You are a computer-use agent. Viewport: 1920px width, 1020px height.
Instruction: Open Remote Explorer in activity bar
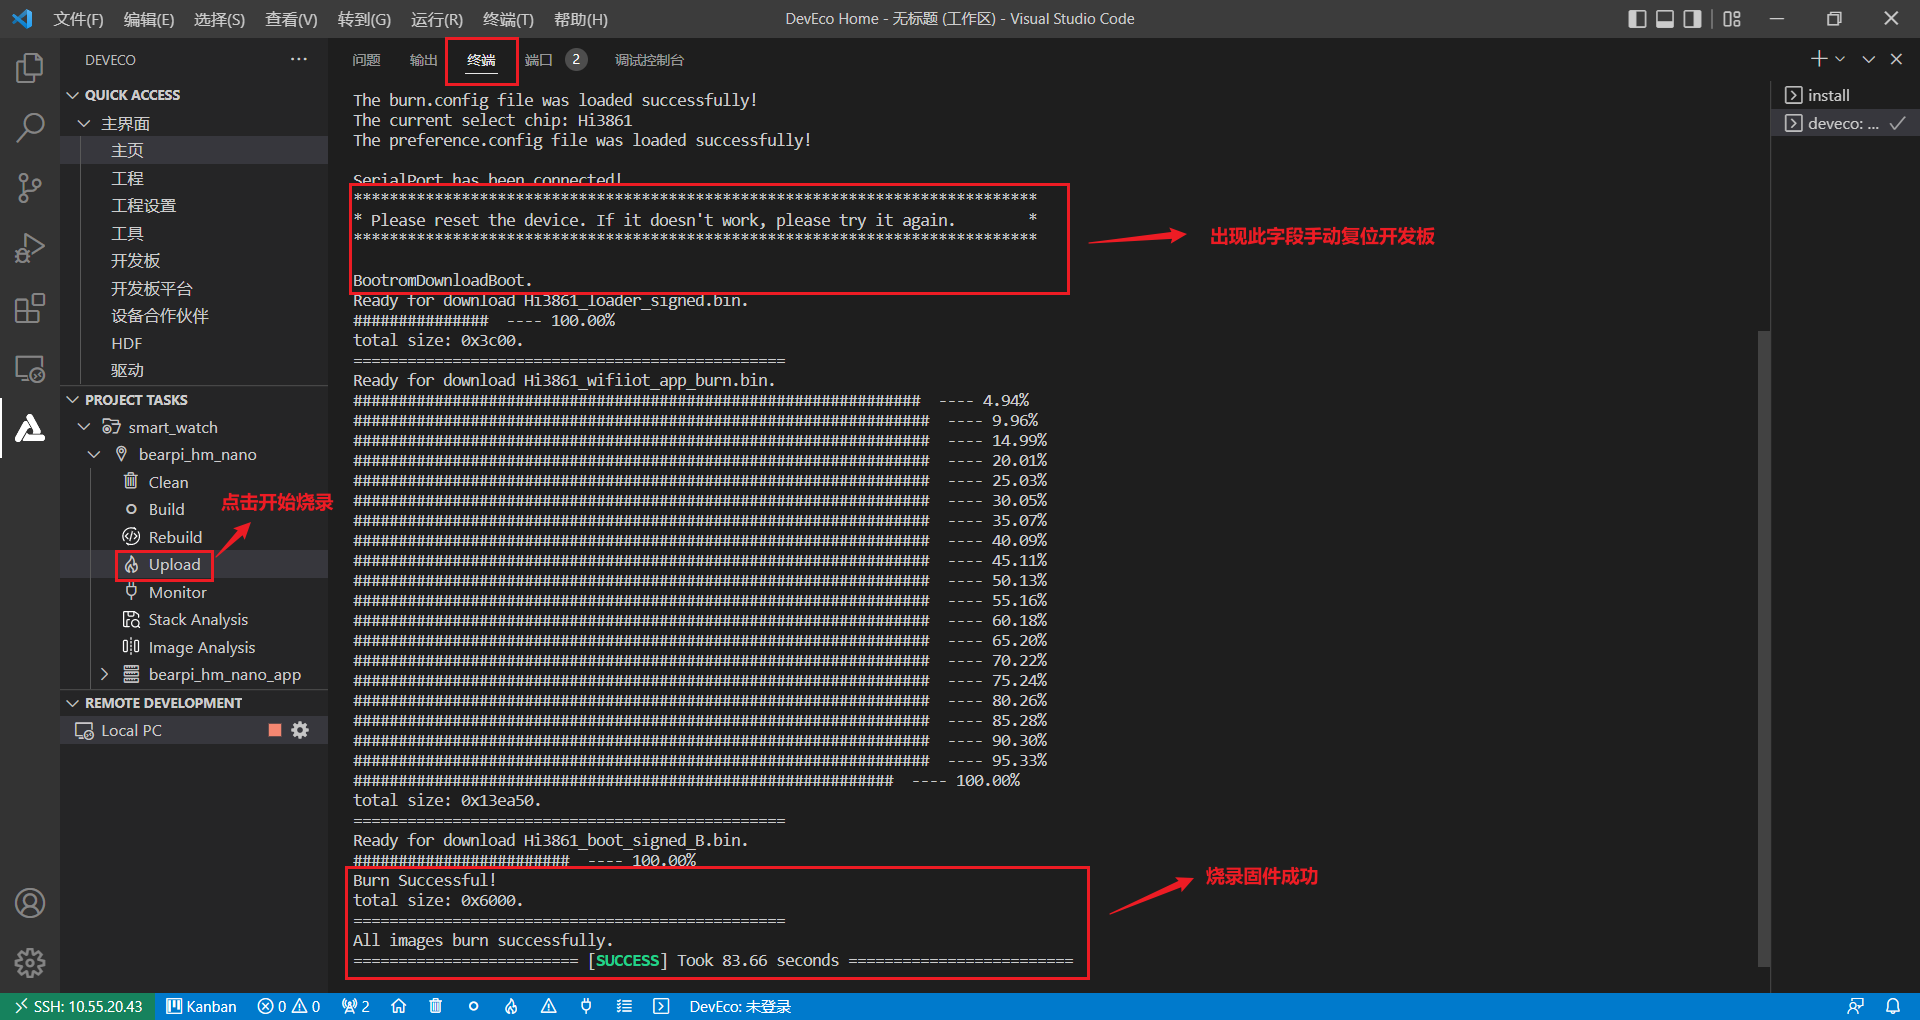coord(30,368)
